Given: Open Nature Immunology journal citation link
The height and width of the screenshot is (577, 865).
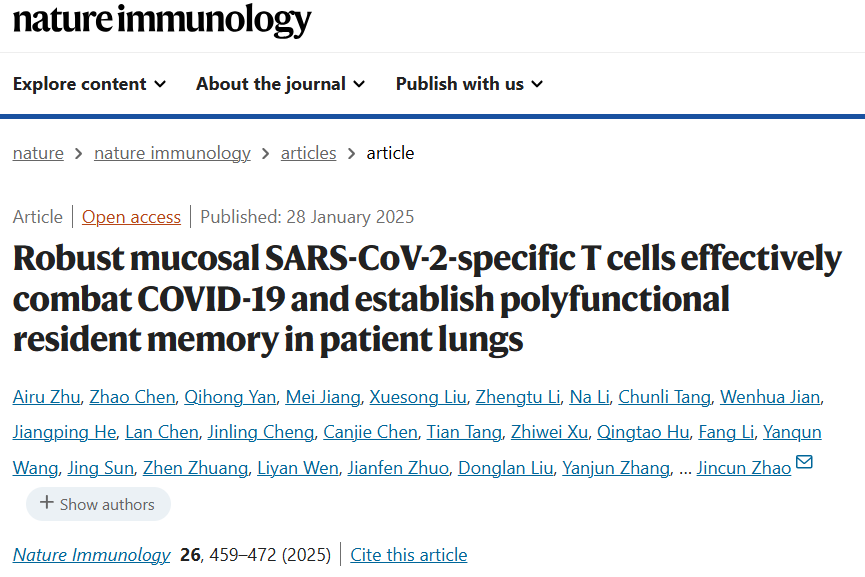Looking at the screenshot, I should 92,555.
